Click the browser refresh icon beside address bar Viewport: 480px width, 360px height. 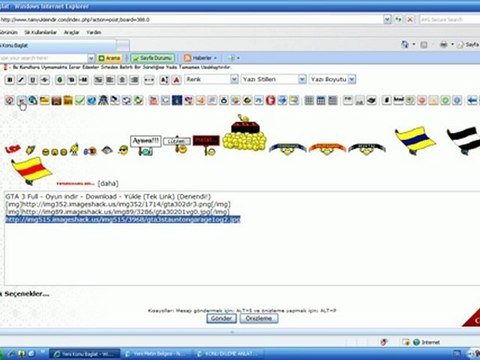tap(398, 20)
